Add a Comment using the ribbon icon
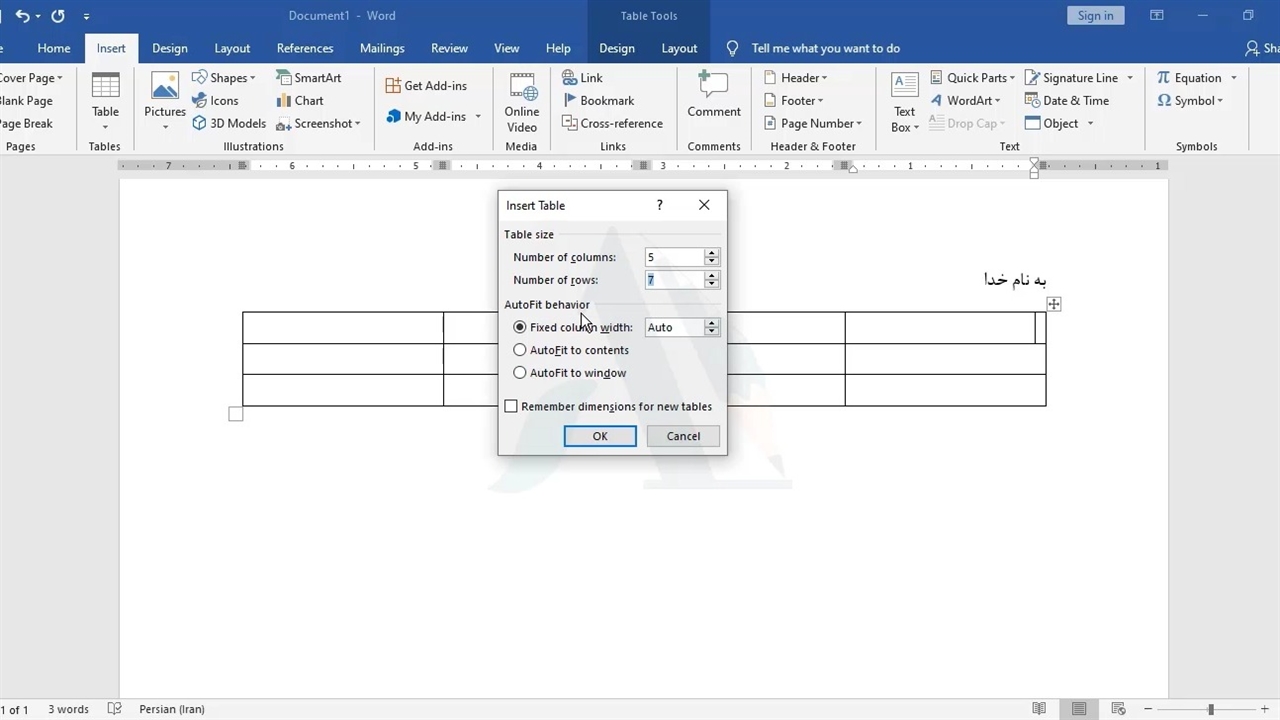Image resolution: width=1280 pixels, height=720 pixels. click(713, 88)
